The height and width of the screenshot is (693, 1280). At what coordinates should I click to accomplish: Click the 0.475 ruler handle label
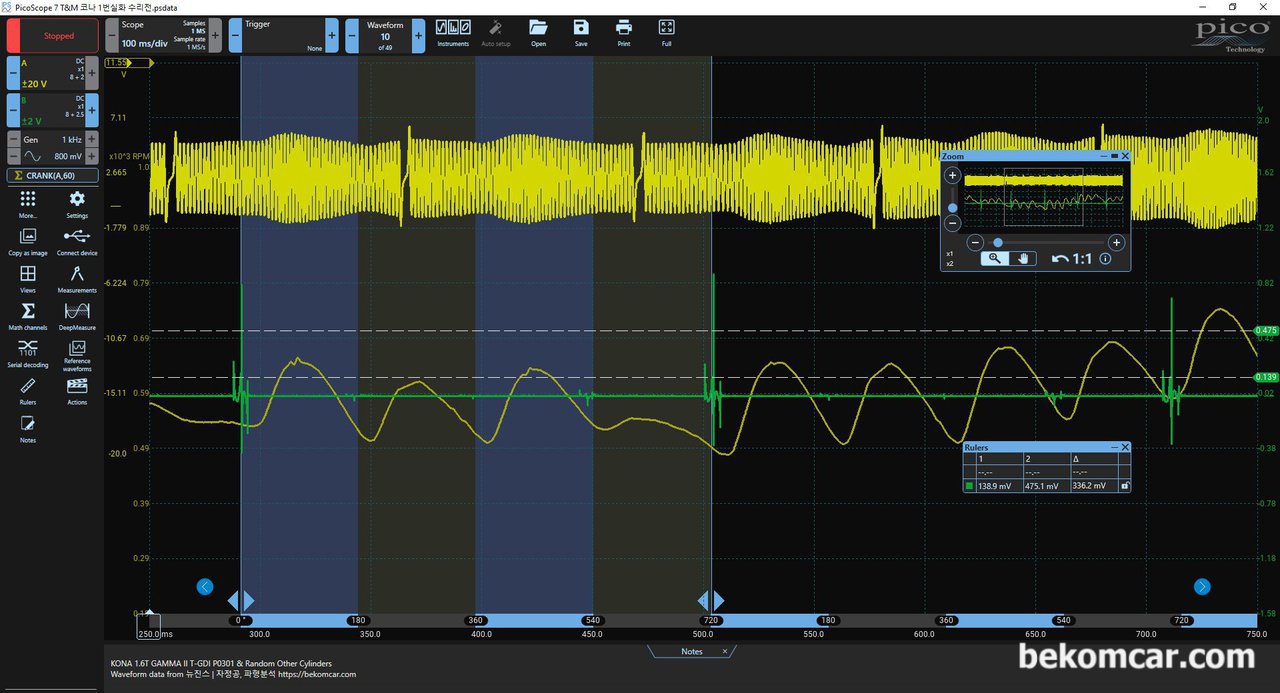pos(1266,330)
